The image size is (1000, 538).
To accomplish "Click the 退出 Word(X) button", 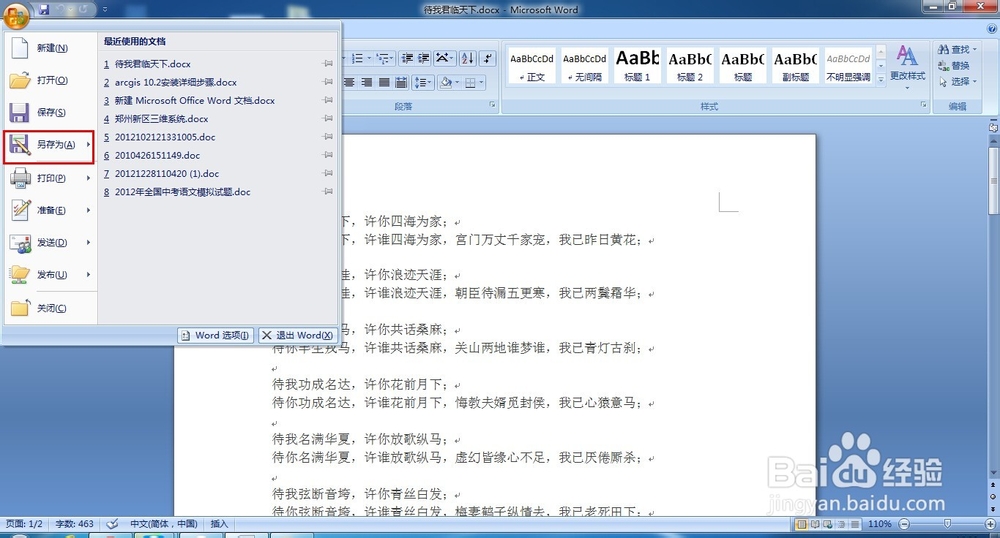I will coord(297,335).
